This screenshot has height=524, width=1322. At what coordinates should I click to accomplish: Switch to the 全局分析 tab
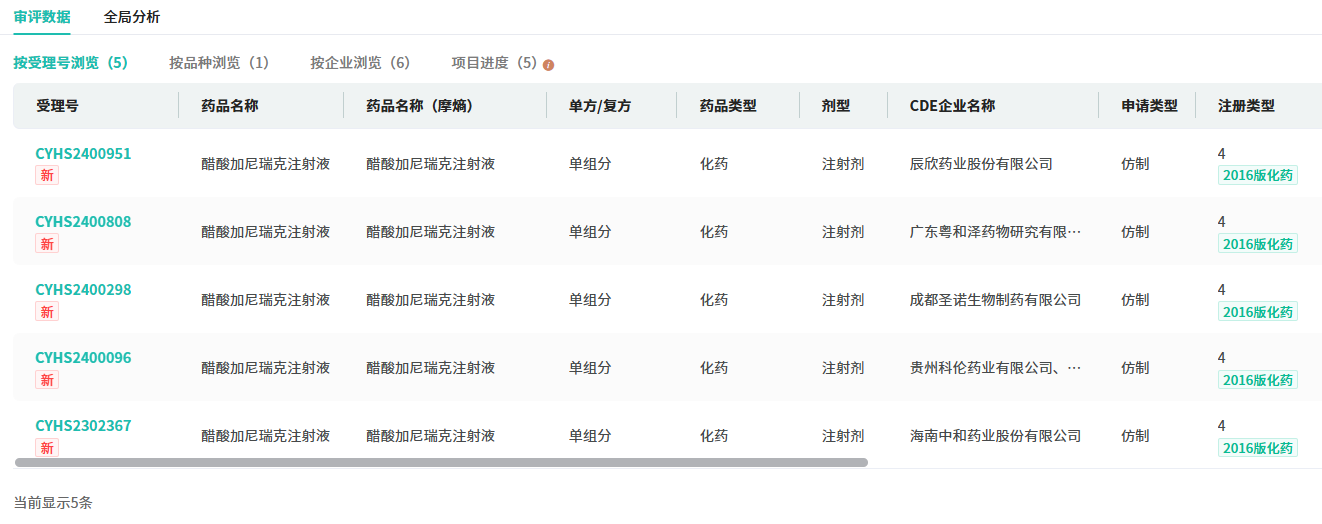[132, 17]
